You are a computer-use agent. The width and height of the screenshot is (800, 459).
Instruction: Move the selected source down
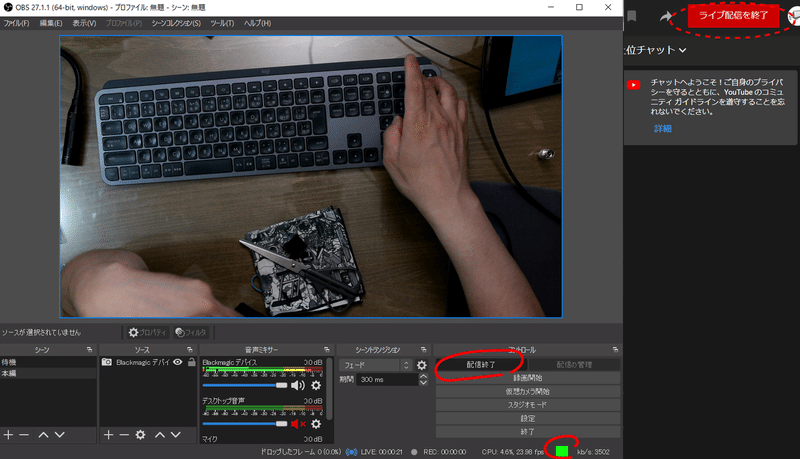tap(176, 435)
